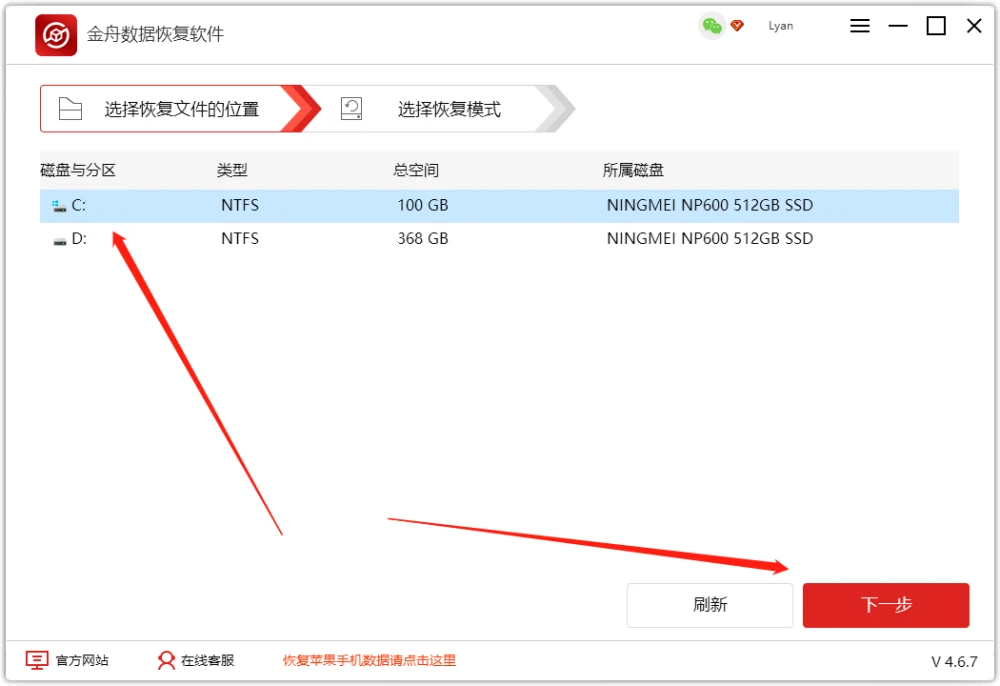Select the C: drive row
1000x686 pixels.
499,205
